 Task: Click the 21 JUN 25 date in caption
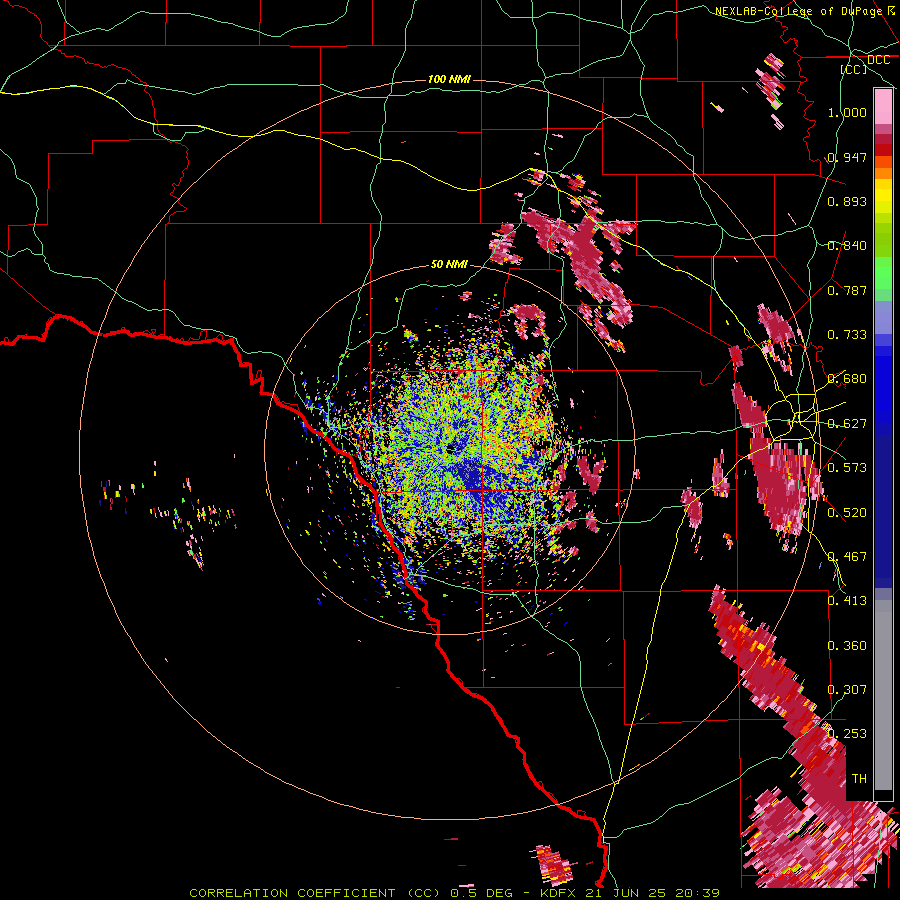pos(626,893)
